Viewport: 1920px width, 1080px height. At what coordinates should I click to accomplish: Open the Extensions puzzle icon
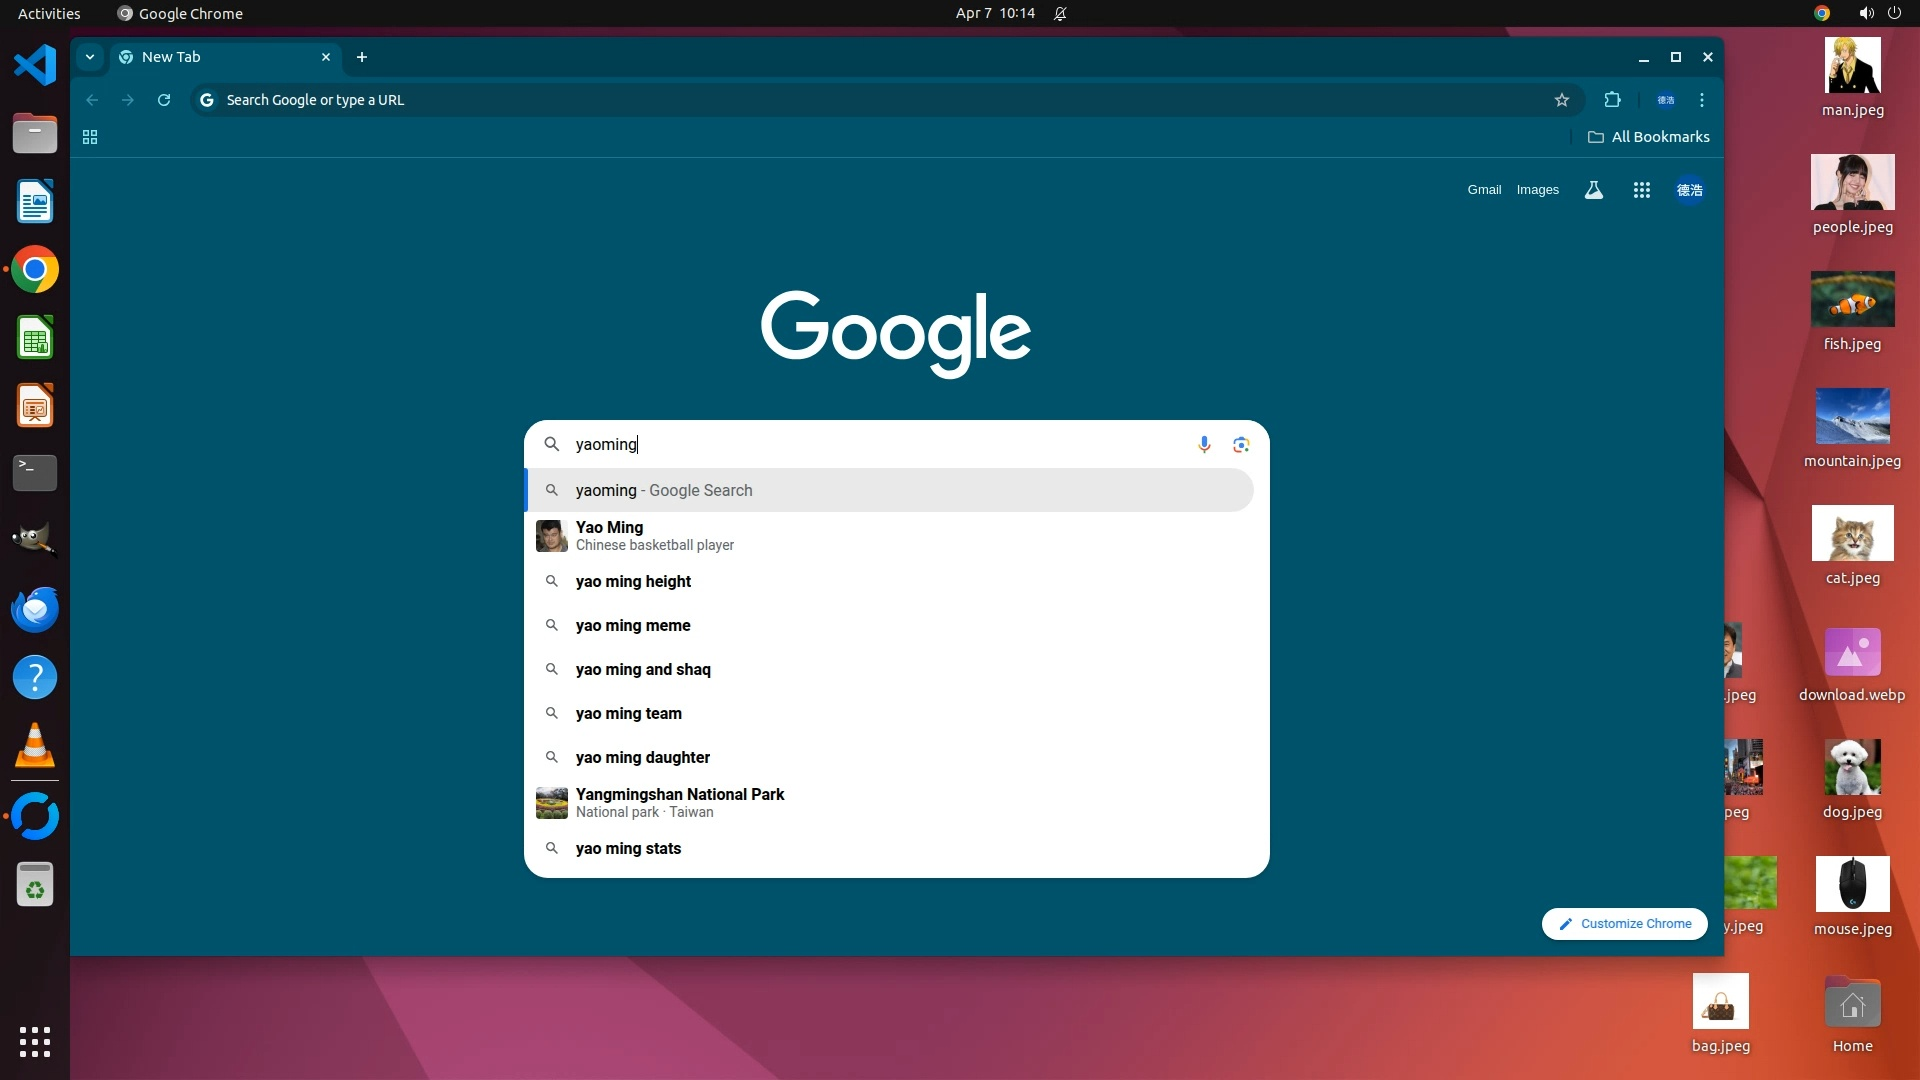1612,100
